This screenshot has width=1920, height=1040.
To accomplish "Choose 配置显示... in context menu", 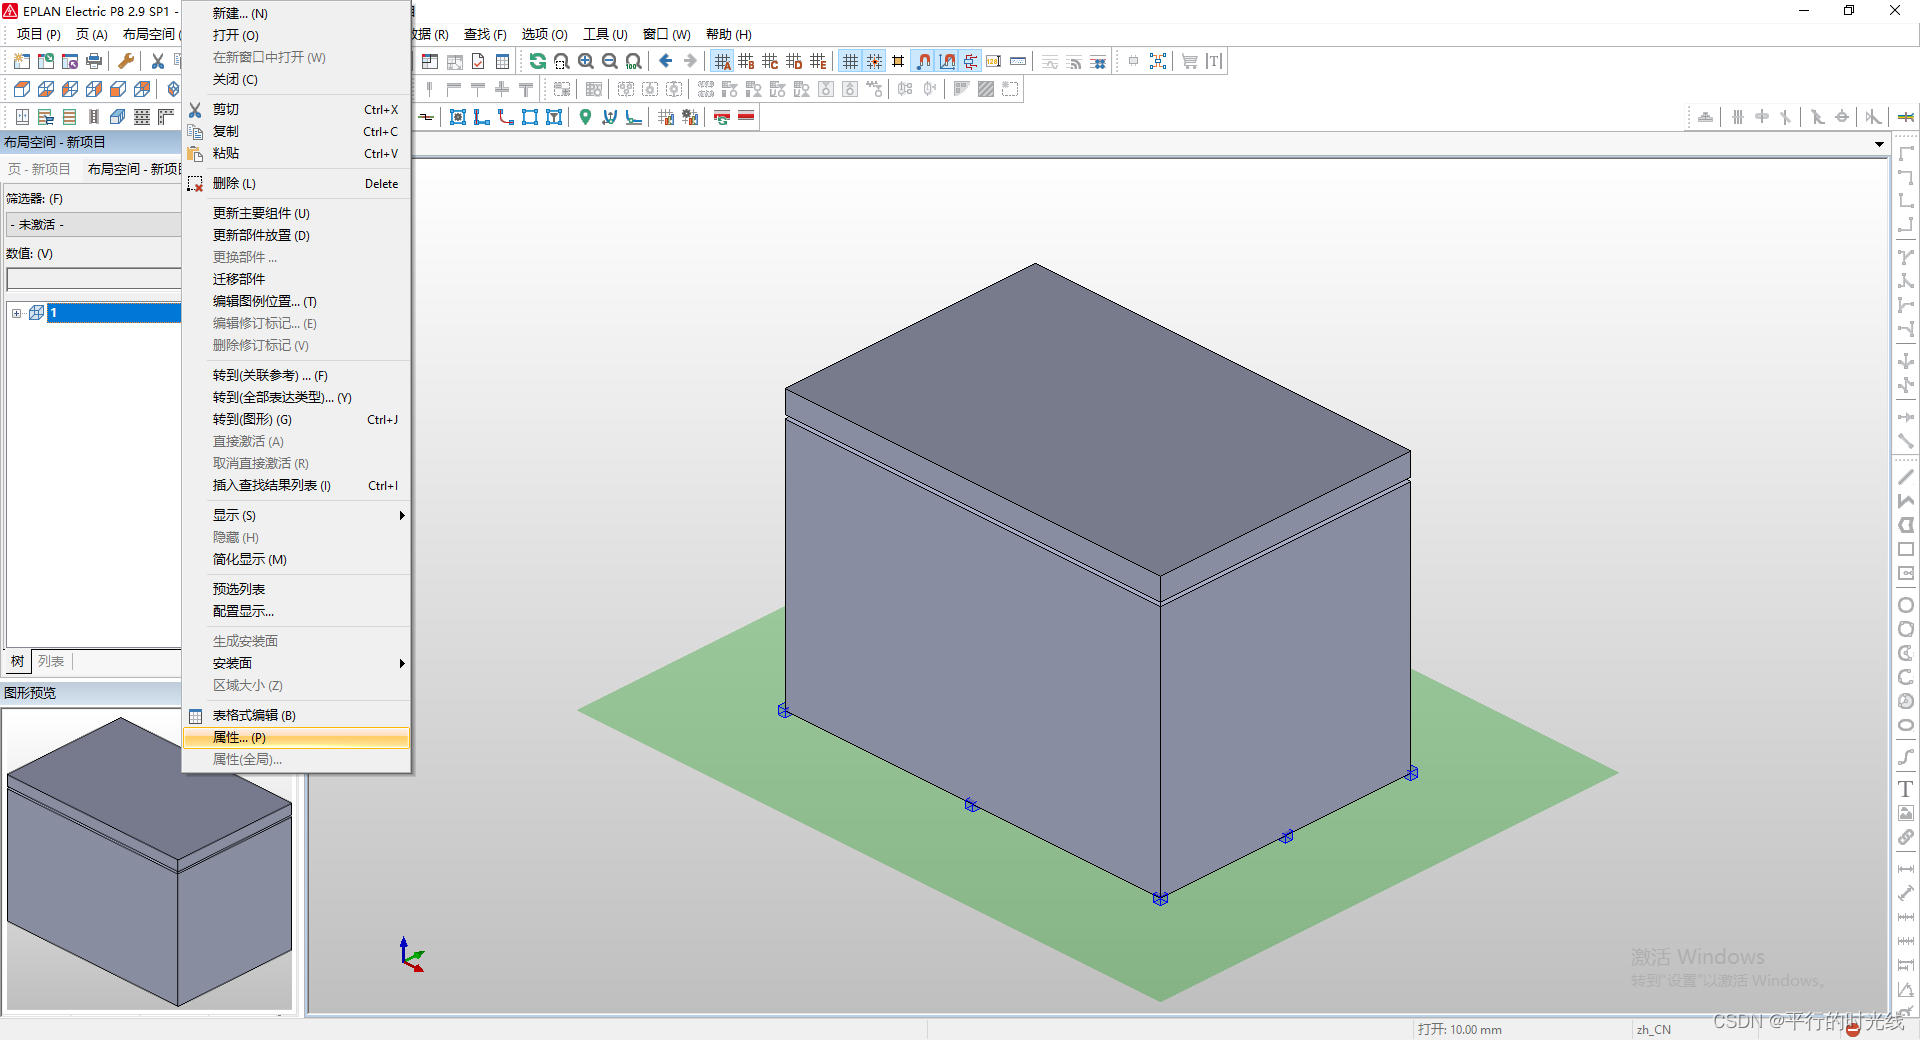I will coord(297,611).
